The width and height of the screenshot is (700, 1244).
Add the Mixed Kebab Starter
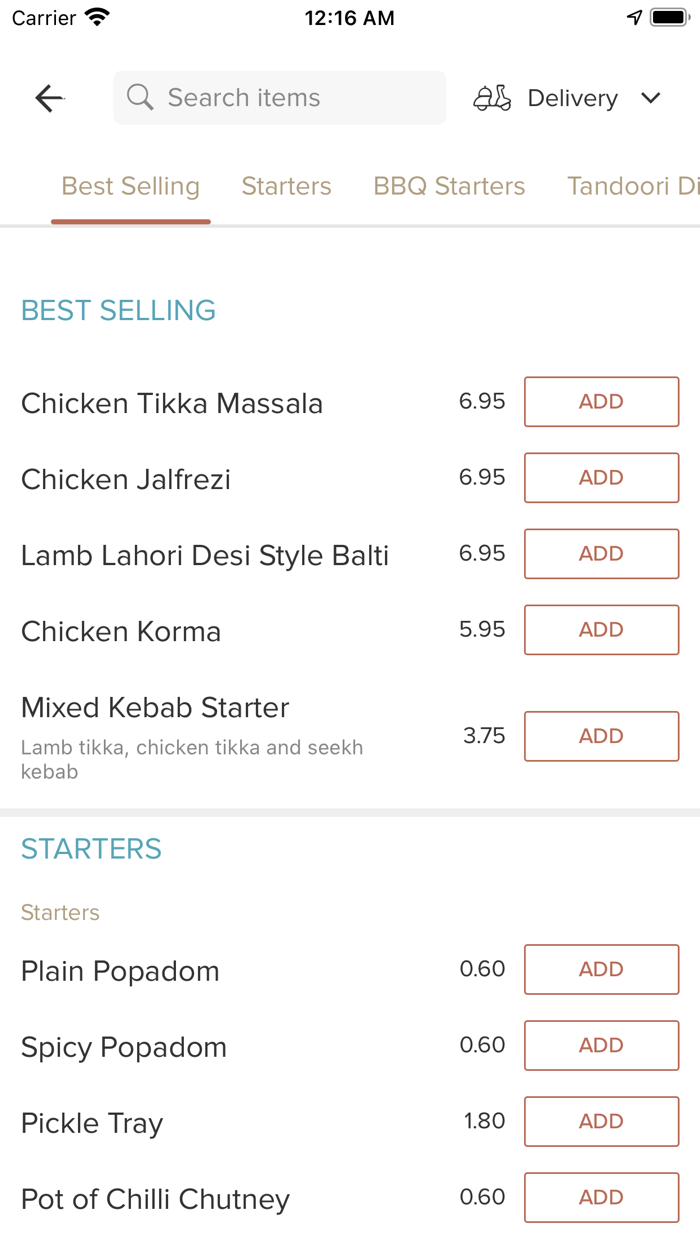tap(601, 735)
